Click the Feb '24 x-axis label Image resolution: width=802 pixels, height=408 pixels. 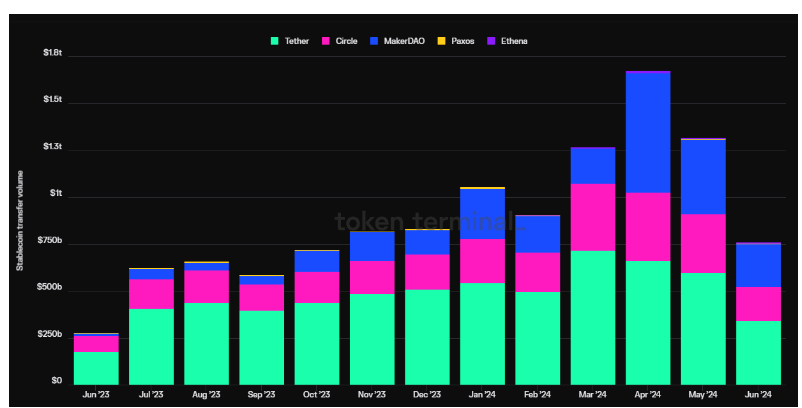pyautogui.click(x=538, y=394)
